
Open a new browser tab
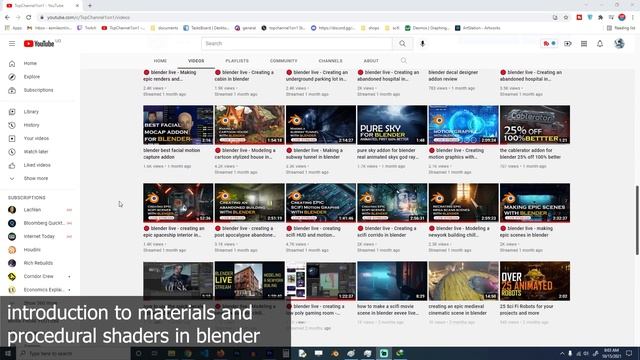click(x=90, y=6)
